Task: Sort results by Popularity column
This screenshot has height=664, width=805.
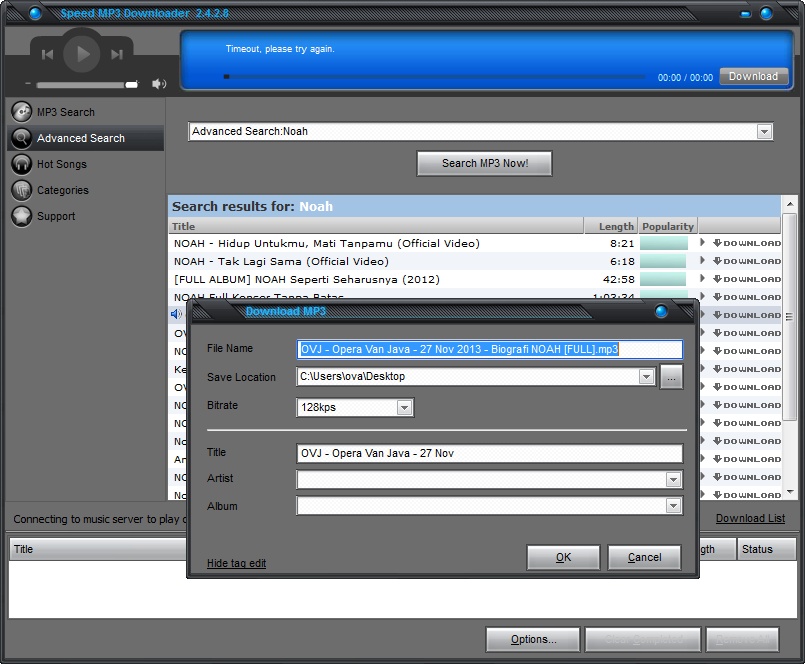Action: point(668,226)
